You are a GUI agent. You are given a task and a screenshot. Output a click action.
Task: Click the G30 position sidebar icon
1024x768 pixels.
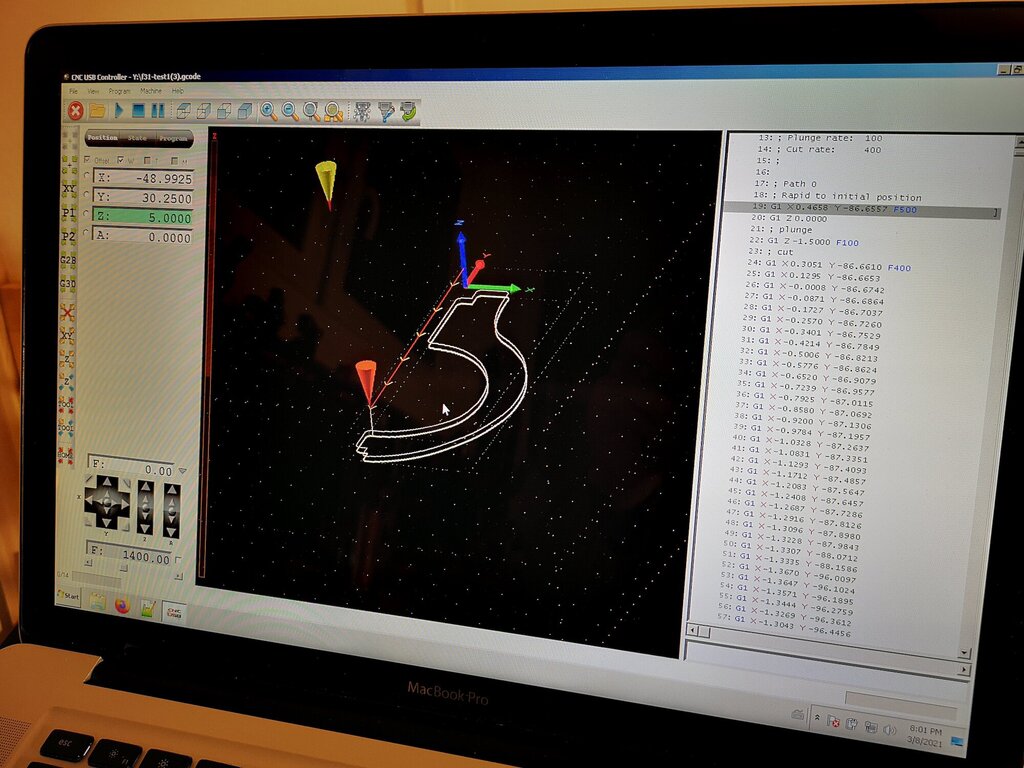[68, 285]
